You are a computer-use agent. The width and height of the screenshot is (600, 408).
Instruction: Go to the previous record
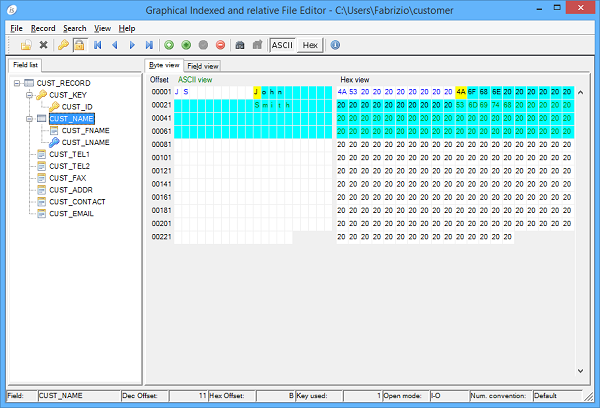[115, 45]
